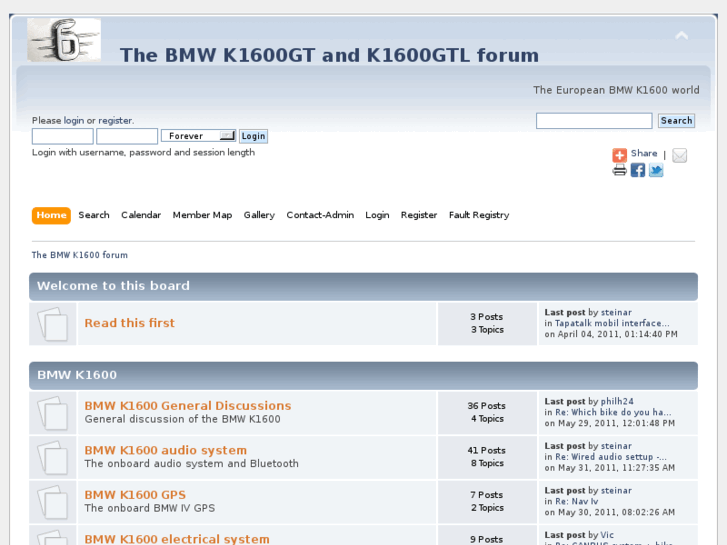Share on Twitter via bird icon
This screenshot has width=727, height=545.
pyautogui.click(x=656, y=170)
